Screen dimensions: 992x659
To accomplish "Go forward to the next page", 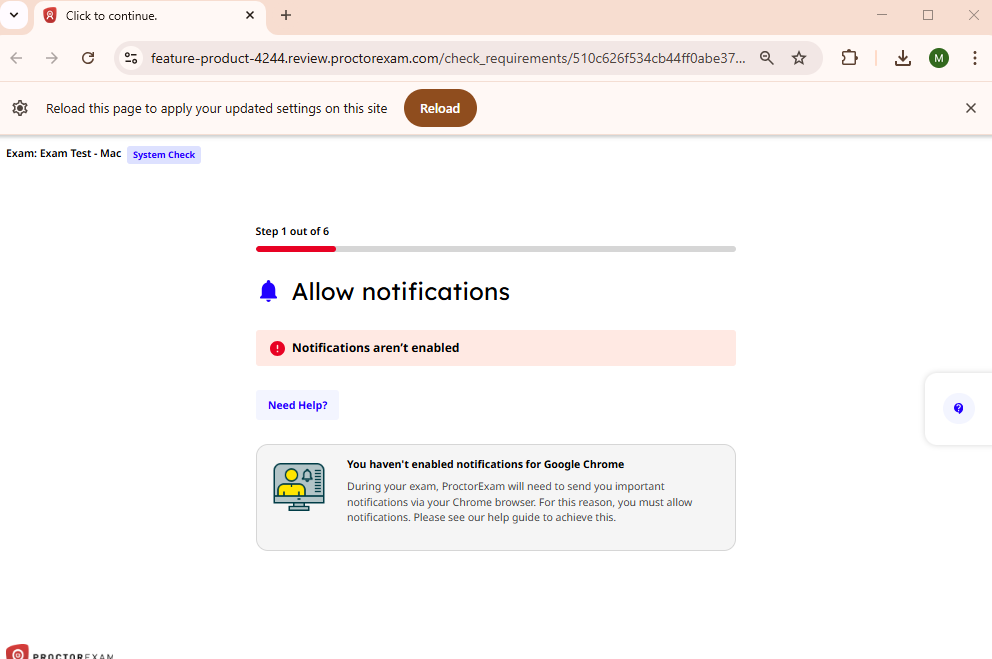I will [x=52, y=58].
